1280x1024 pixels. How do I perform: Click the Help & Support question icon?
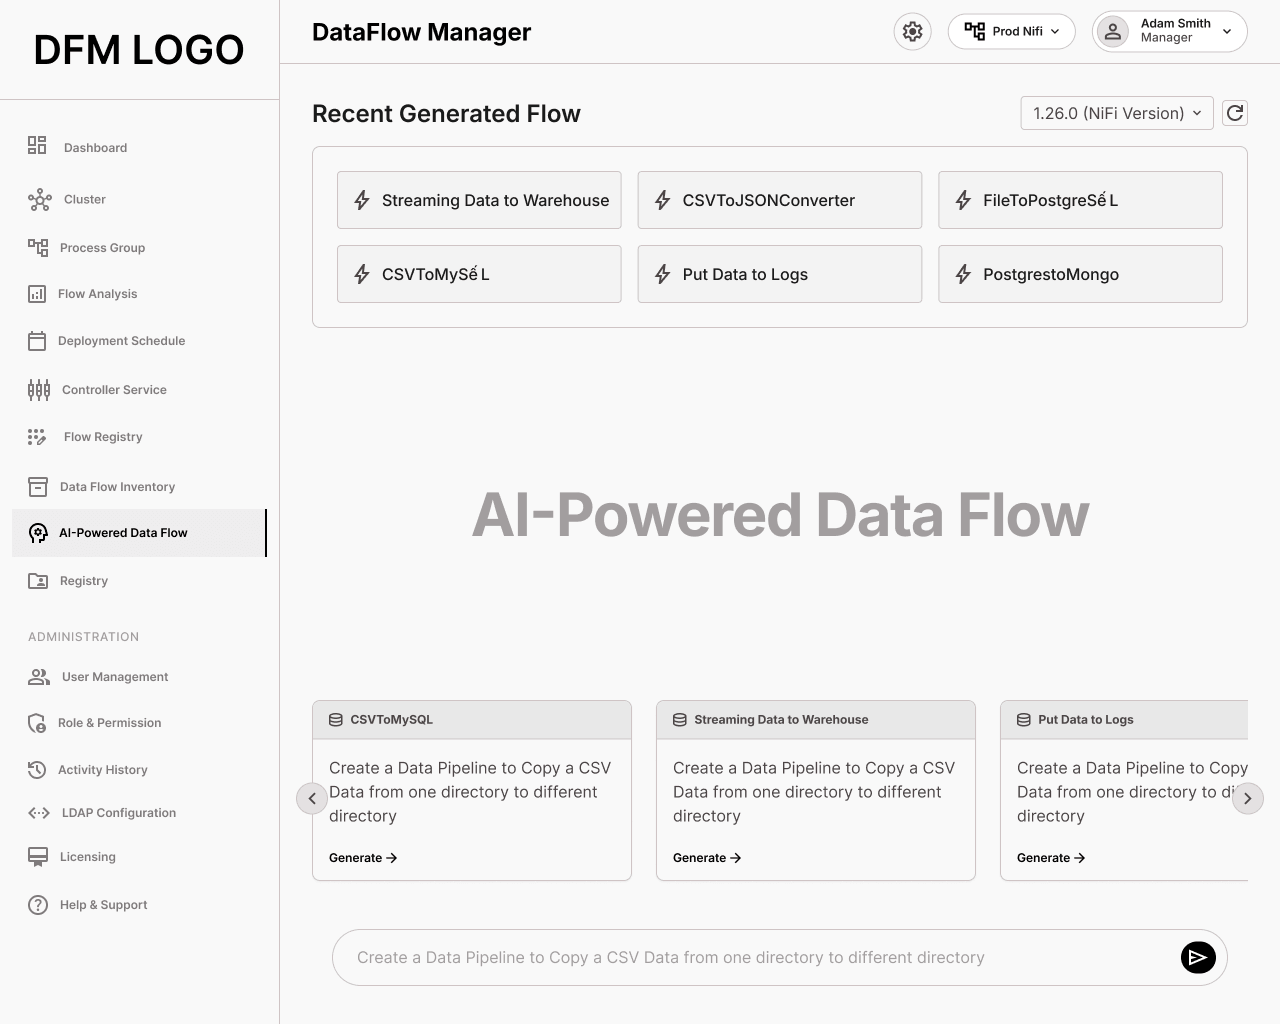point(38,905)
